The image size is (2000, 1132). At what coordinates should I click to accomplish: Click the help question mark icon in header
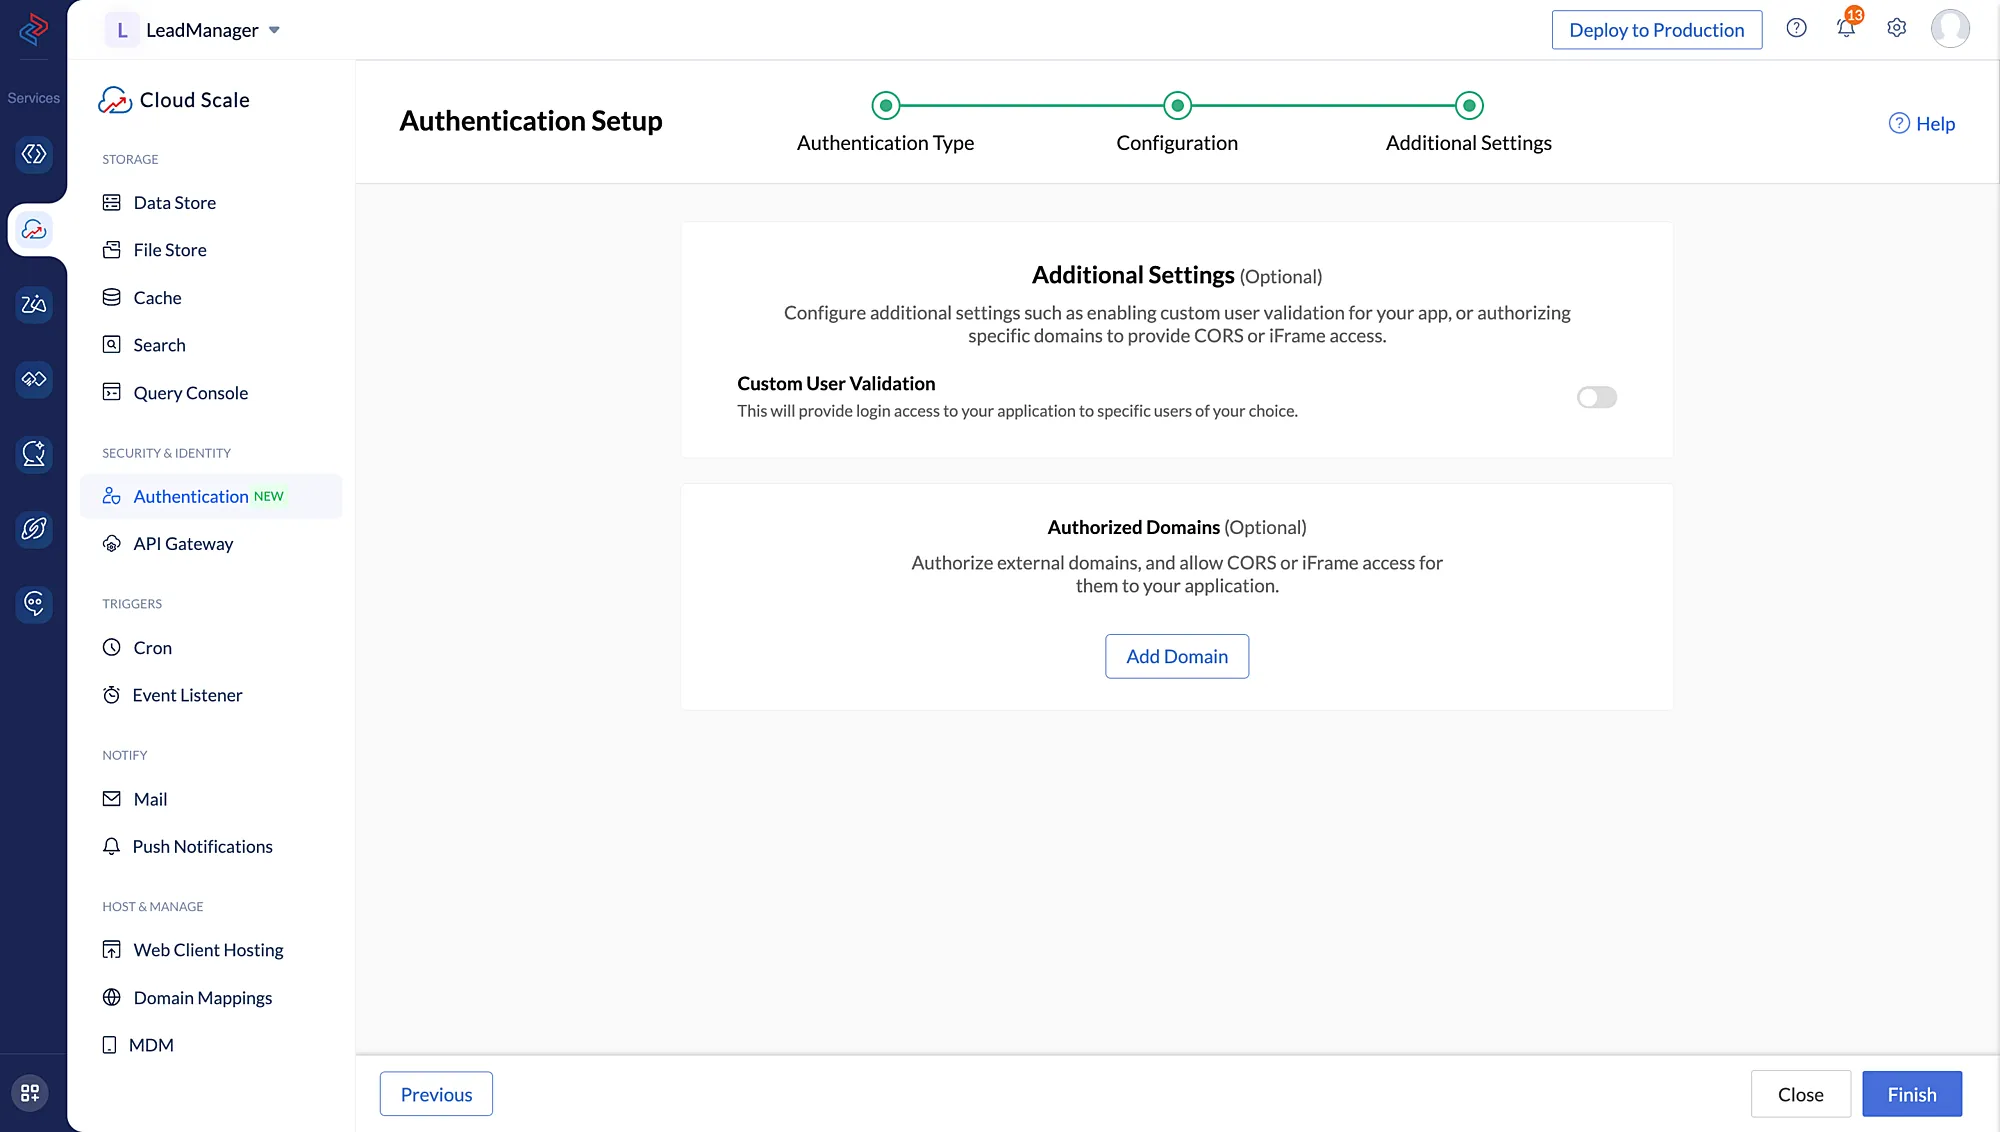point(1796,28)
